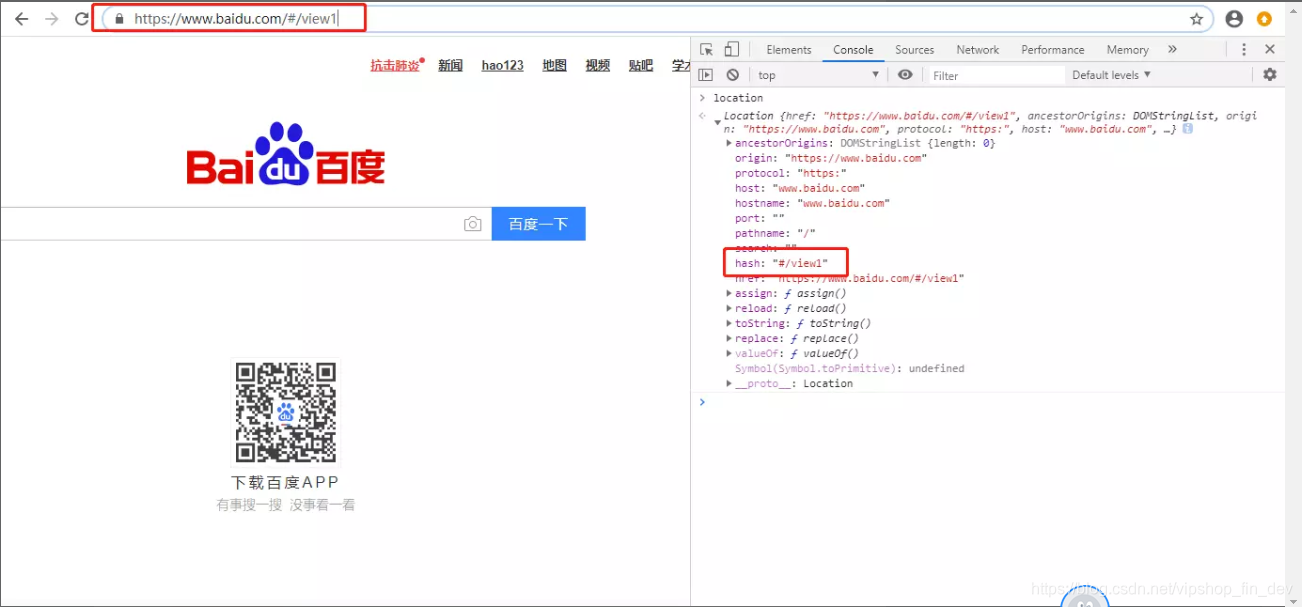Select the origin property line
This screenshot has width=1302, height=607.
[831, 158]
